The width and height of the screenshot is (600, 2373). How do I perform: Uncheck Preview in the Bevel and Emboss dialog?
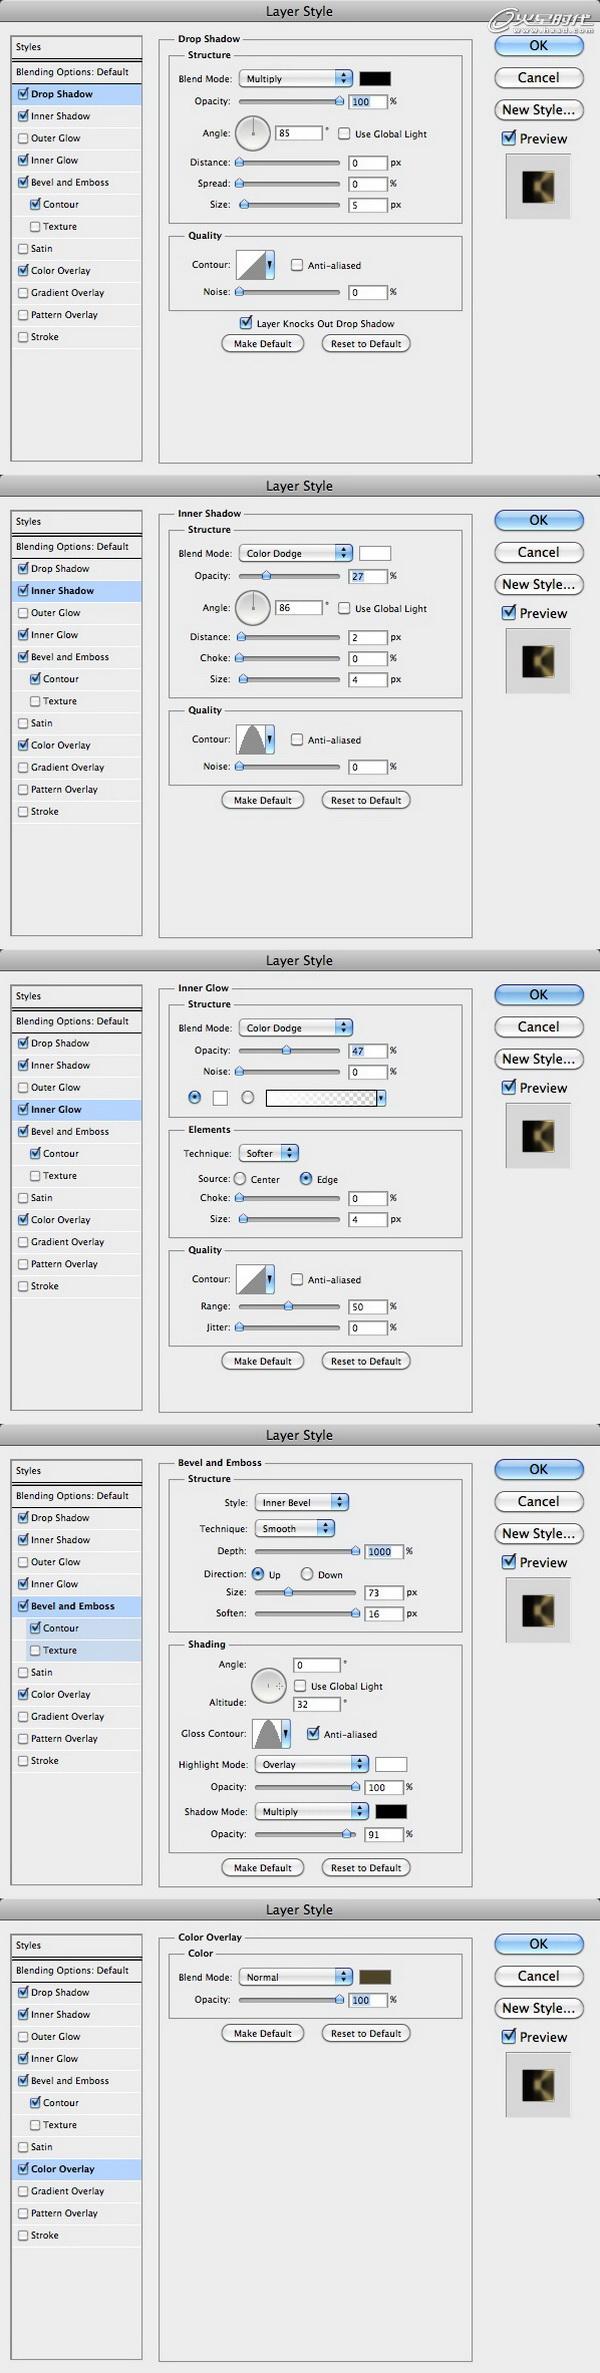click(x=509, y=1562)
